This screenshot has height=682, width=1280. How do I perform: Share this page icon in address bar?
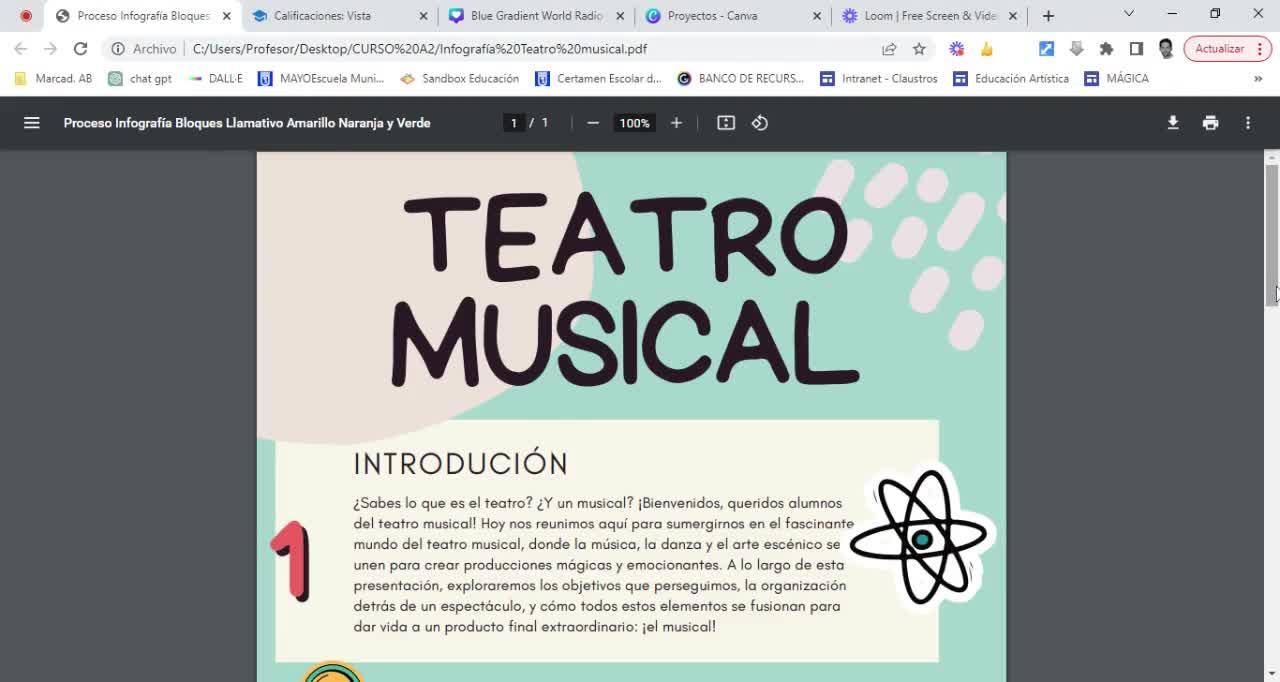click(x=889, y=48)
